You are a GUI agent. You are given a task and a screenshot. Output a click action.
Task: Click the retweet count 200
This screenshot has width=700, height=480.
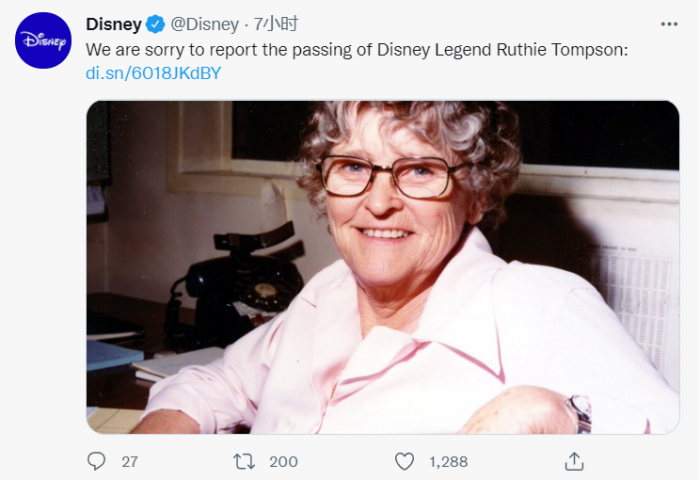284,462
